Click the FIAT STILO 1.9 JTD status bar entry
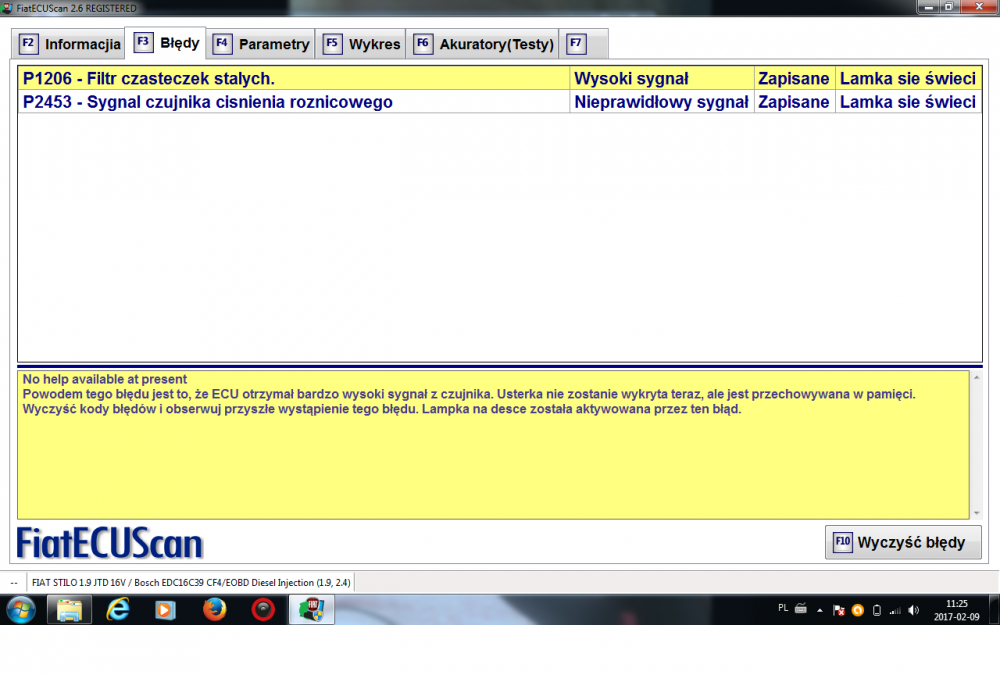1000x675 pixels. [191, 582]
